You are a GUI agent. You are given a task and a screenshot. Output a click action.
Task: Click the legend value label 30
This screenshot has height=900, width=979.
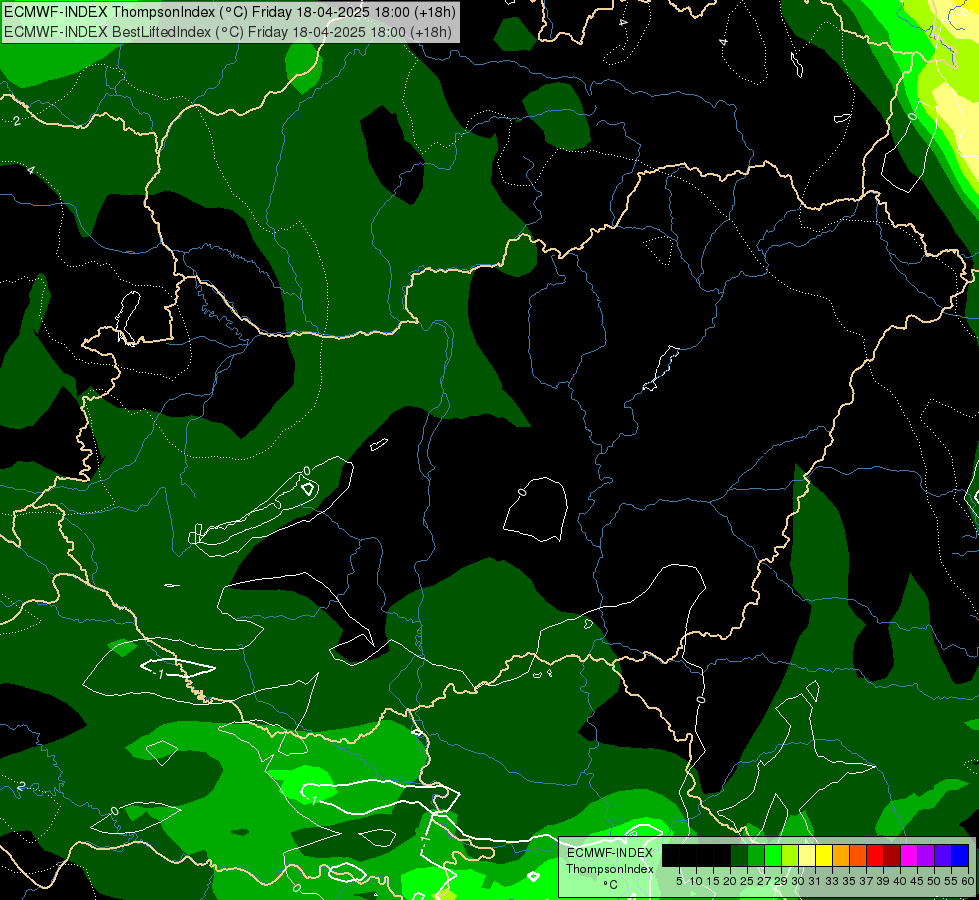pyautogui.click(x=798, y=881)
